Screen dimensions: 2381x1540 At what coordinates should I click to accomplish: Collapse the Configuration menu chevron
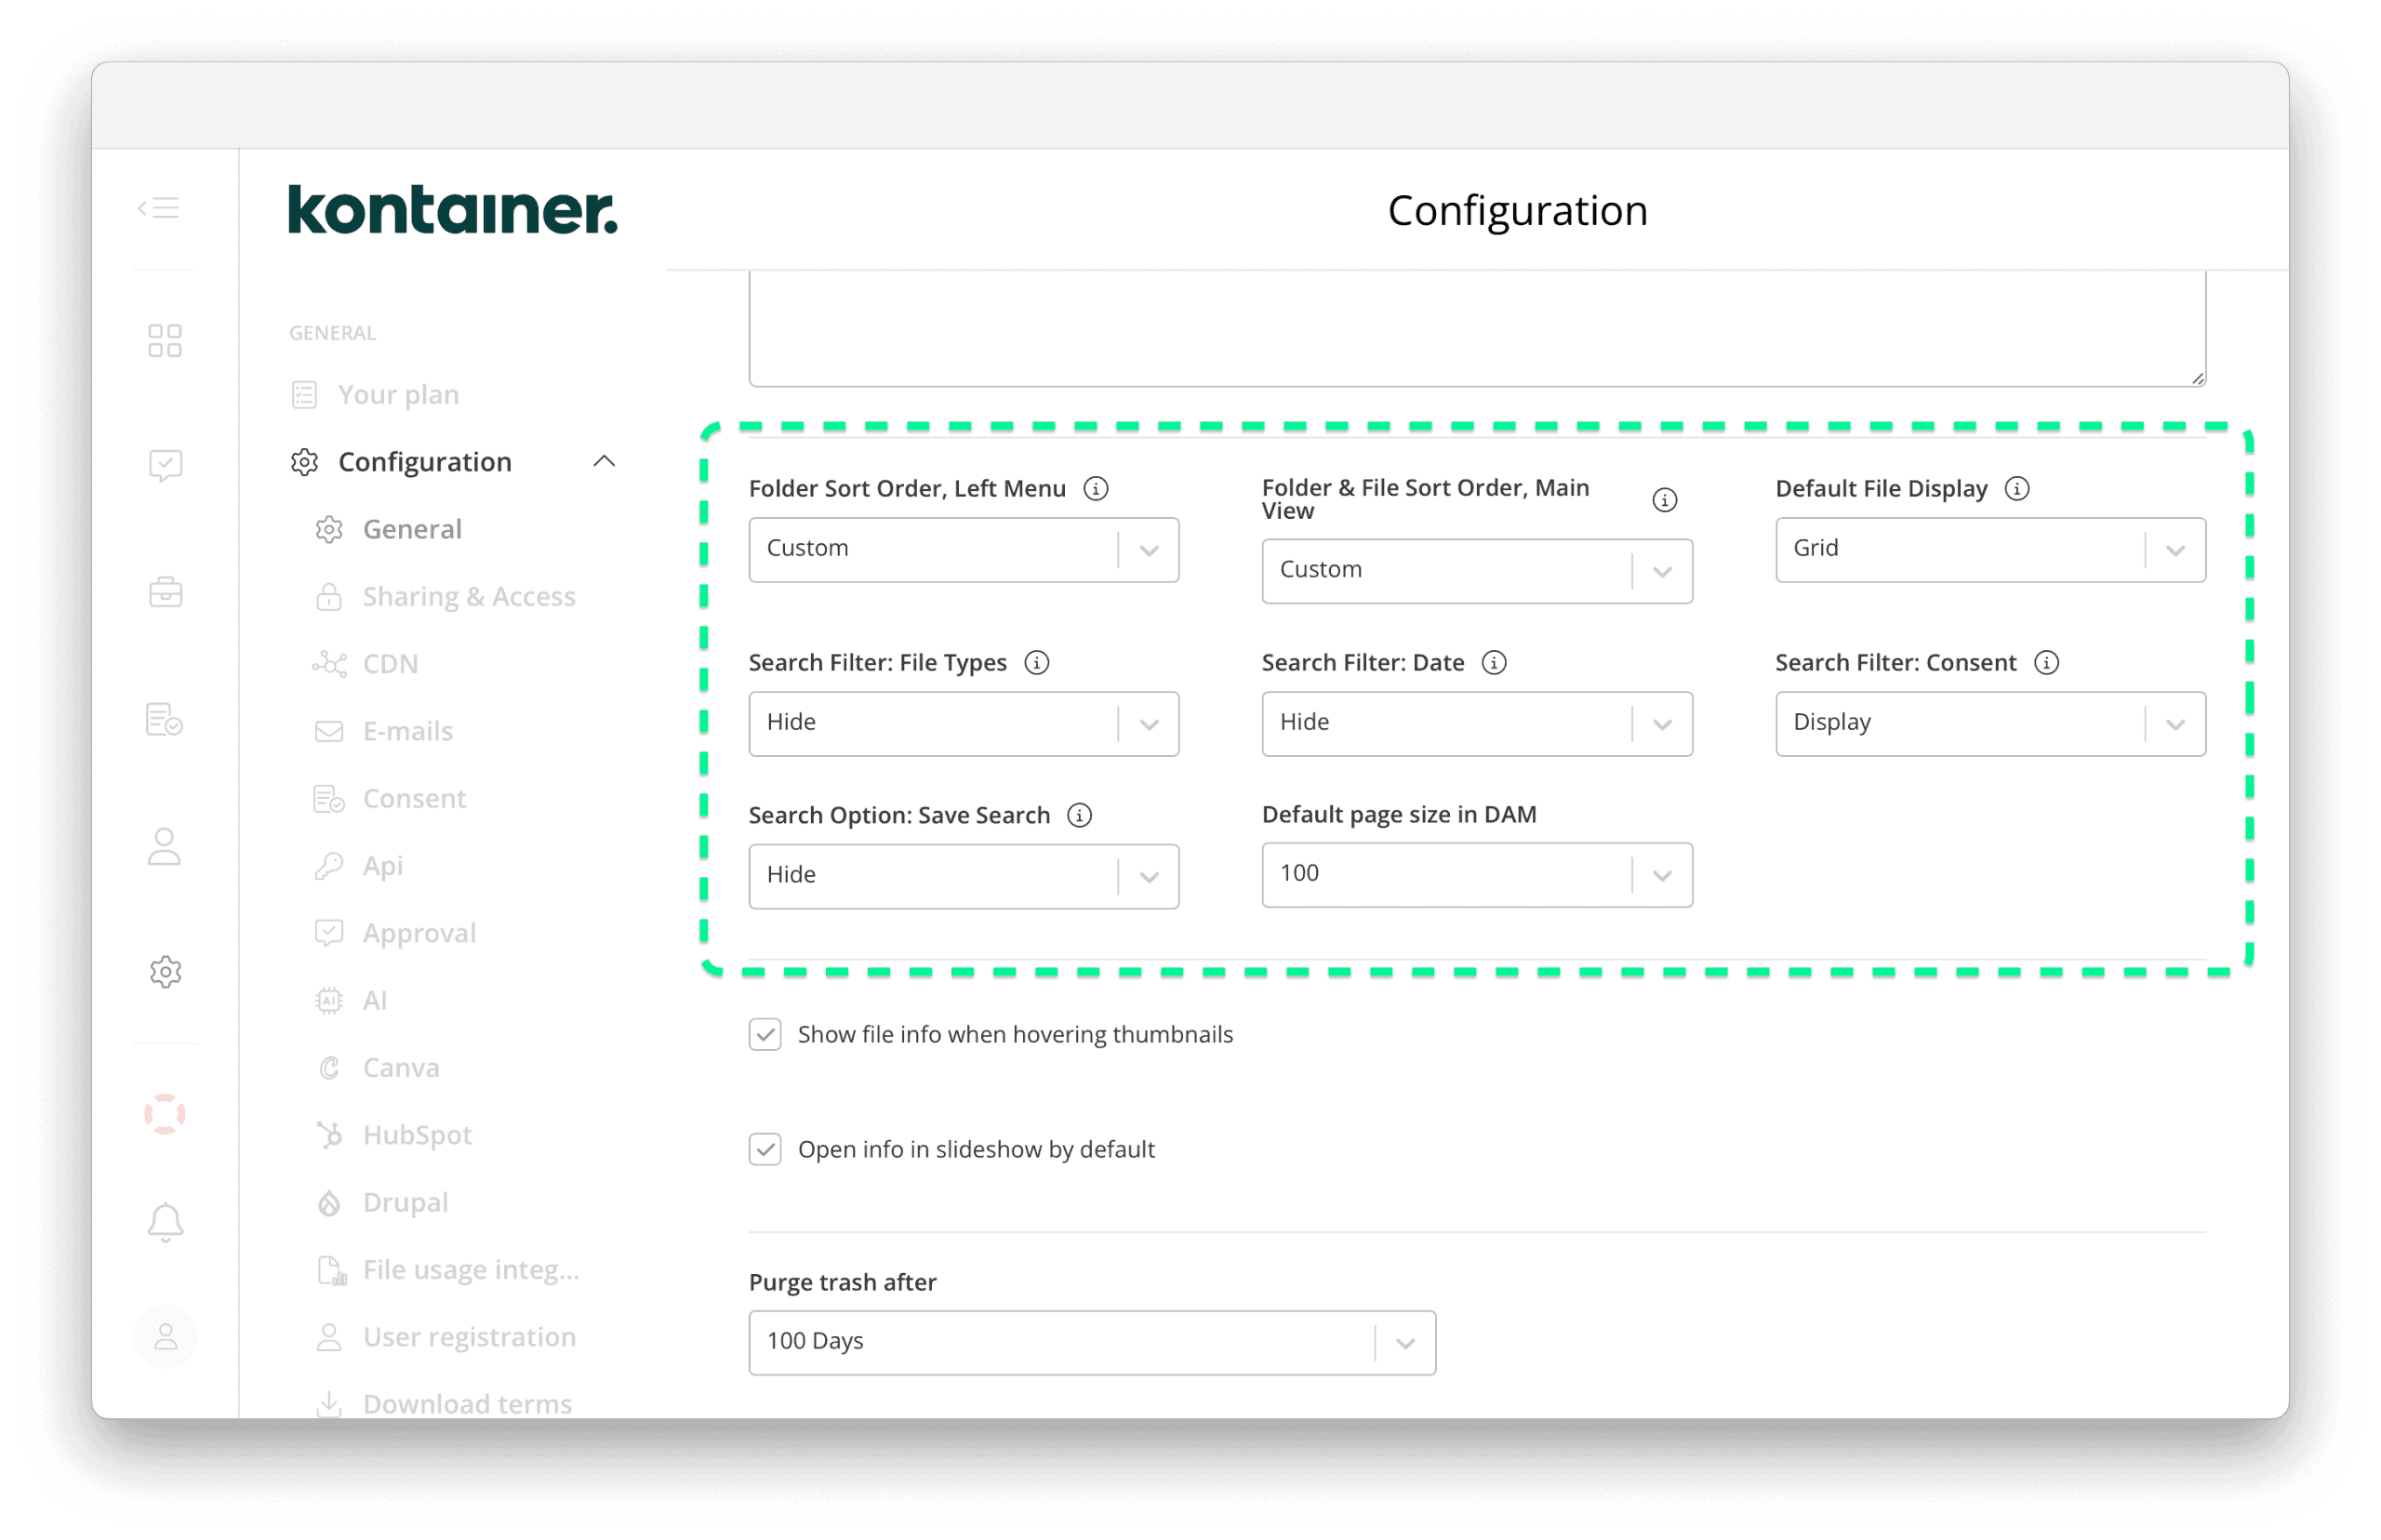(605, 461)
